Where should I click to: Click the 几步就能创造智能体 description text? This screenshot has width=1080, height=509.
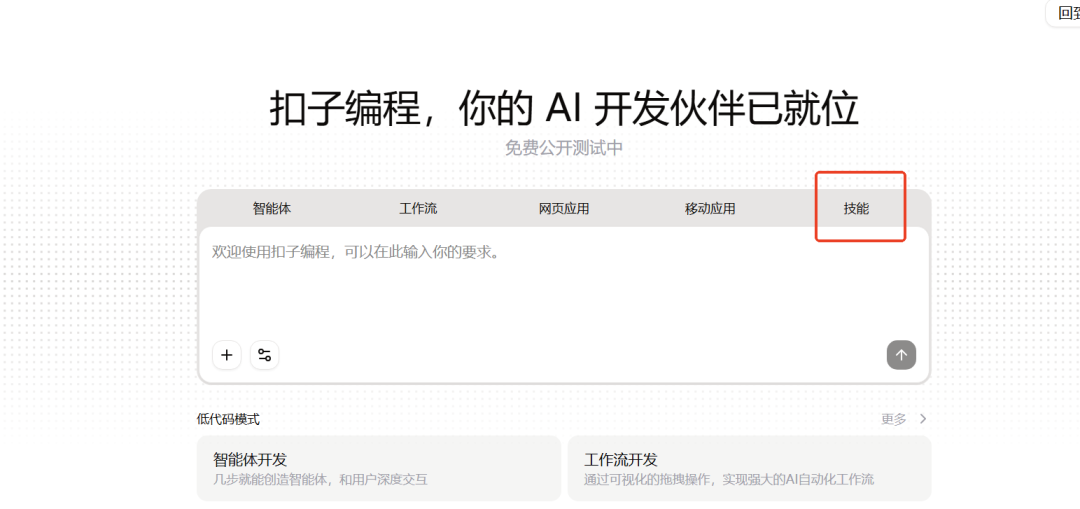coord(320,480)
